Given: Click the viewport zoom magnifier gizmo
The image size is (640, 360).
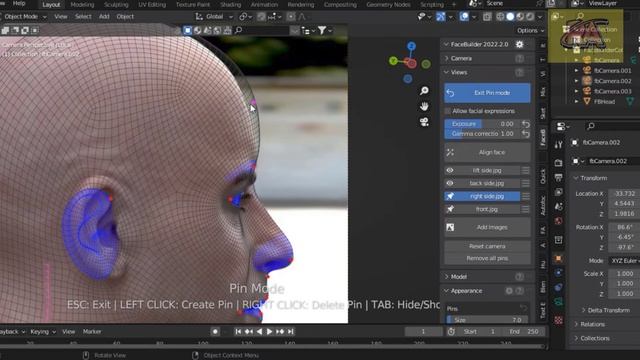Looking at the screenshot, I should click(424, 91).
